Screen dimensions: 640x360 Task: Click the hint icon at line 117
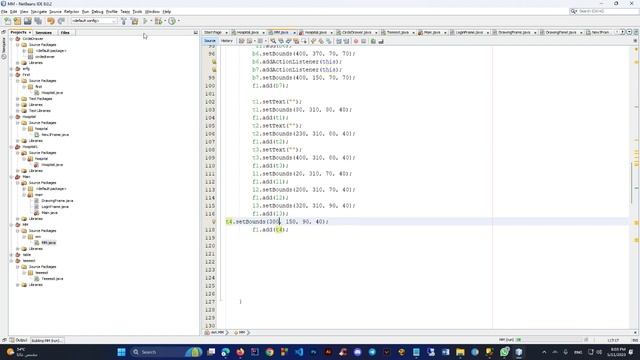(213, 222)
